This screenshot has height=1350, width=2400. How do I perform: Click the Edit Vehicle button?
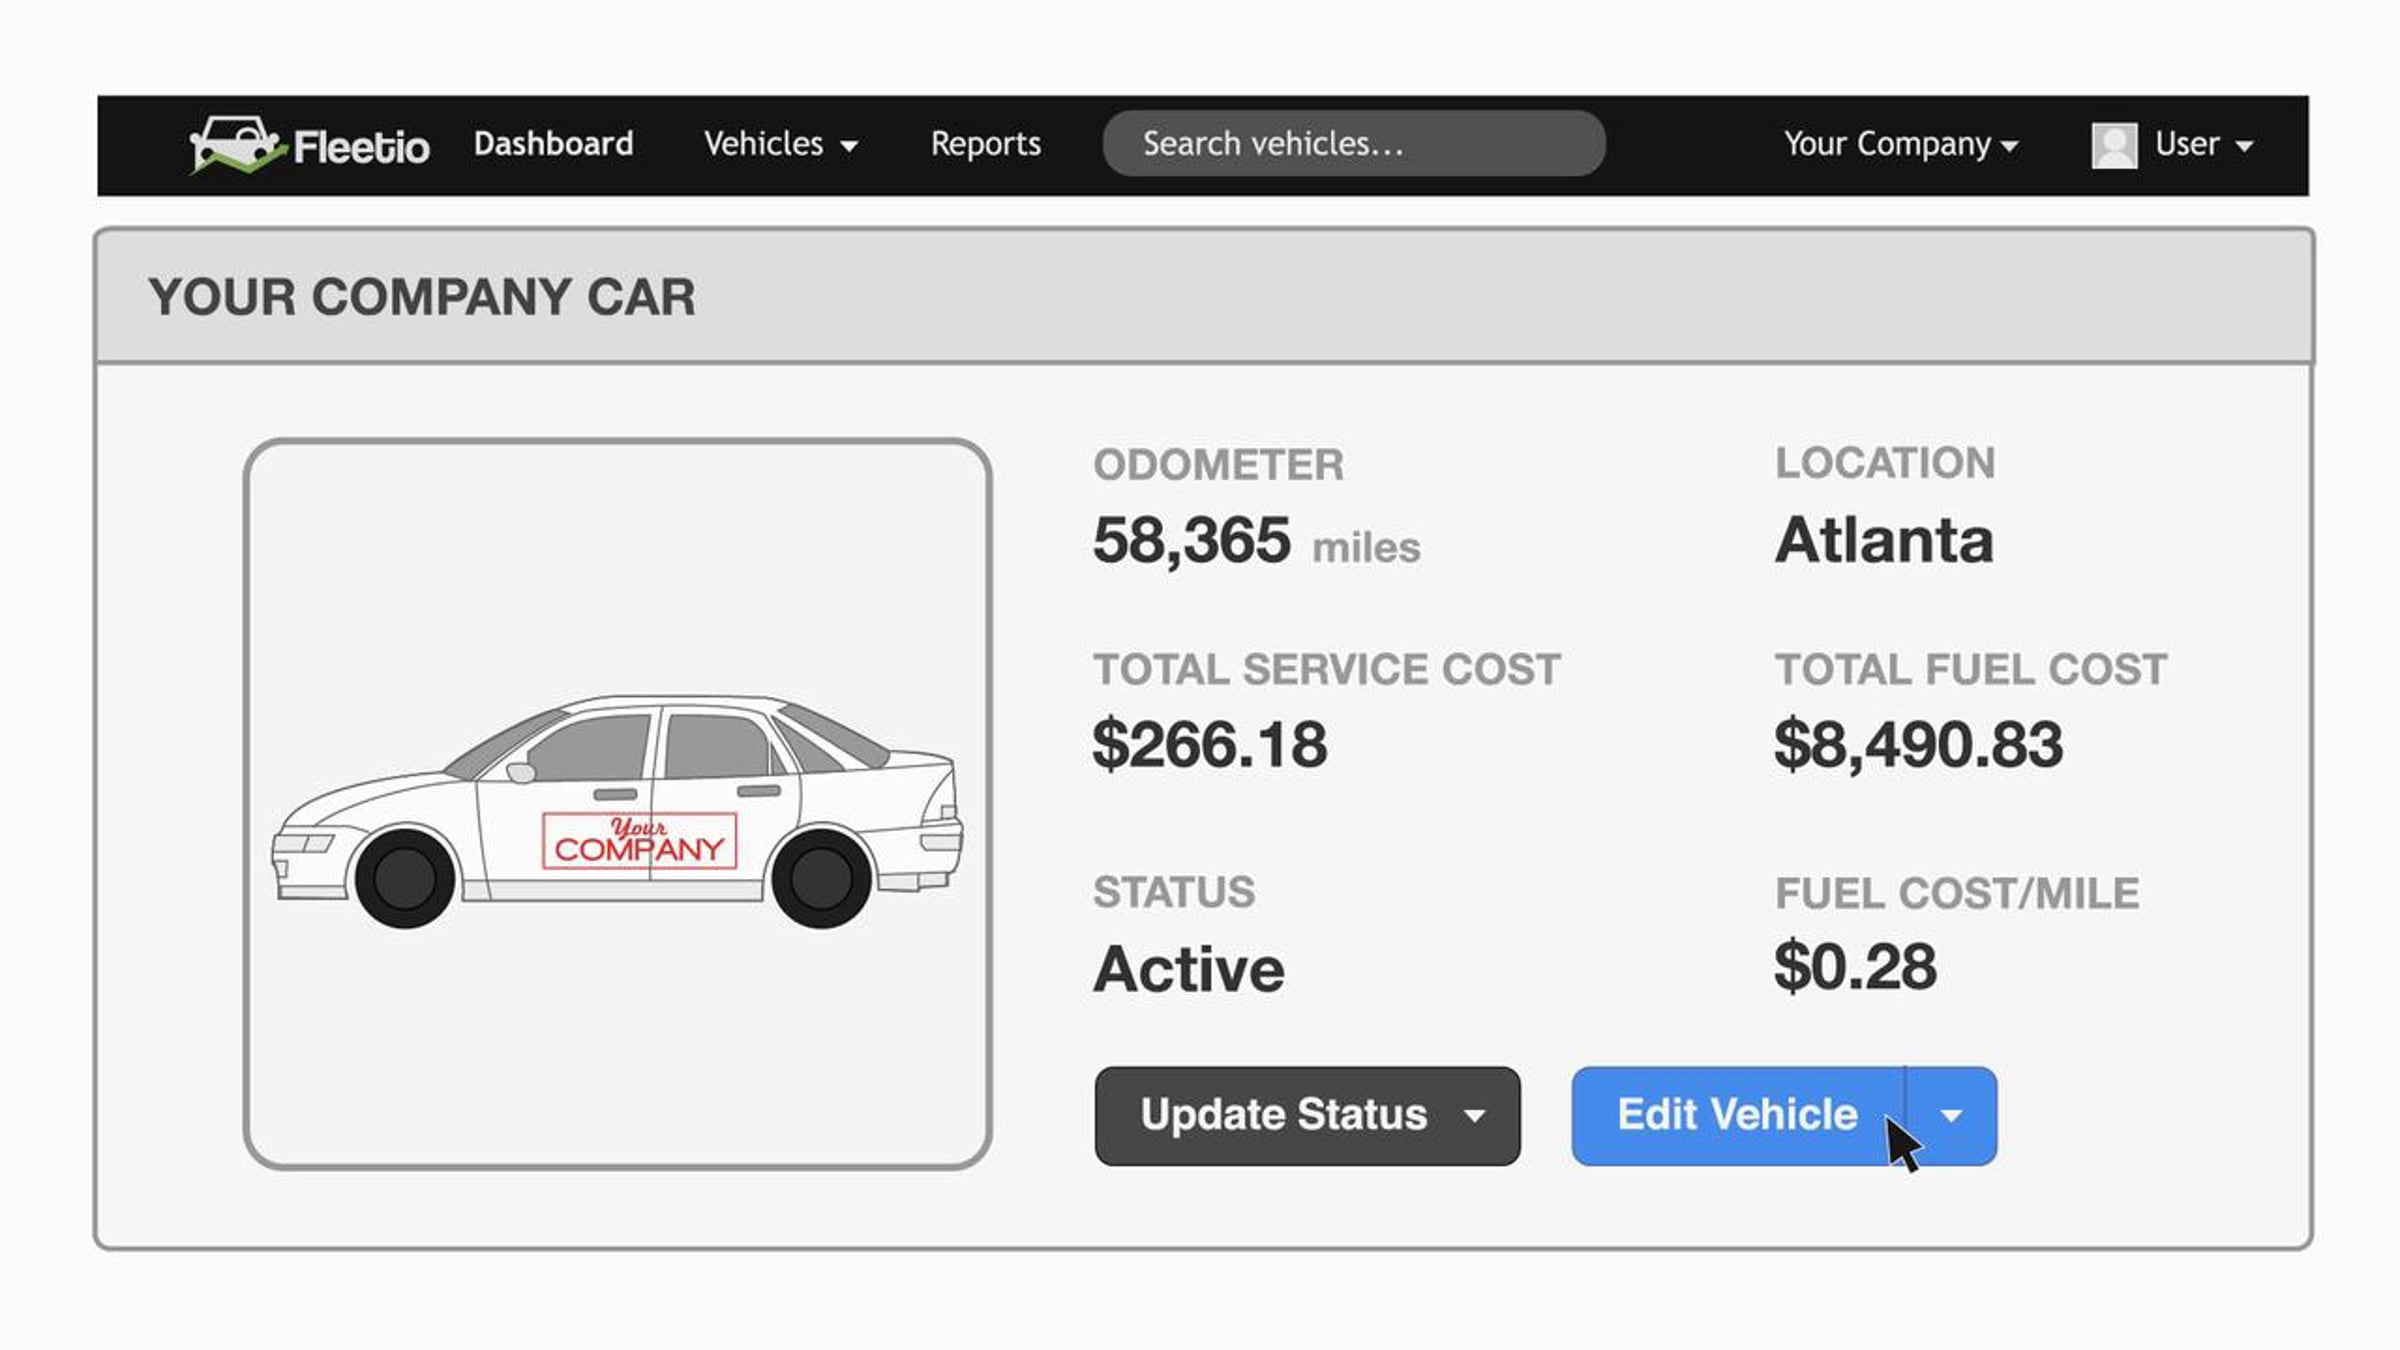click(x=1738, y=1115)
